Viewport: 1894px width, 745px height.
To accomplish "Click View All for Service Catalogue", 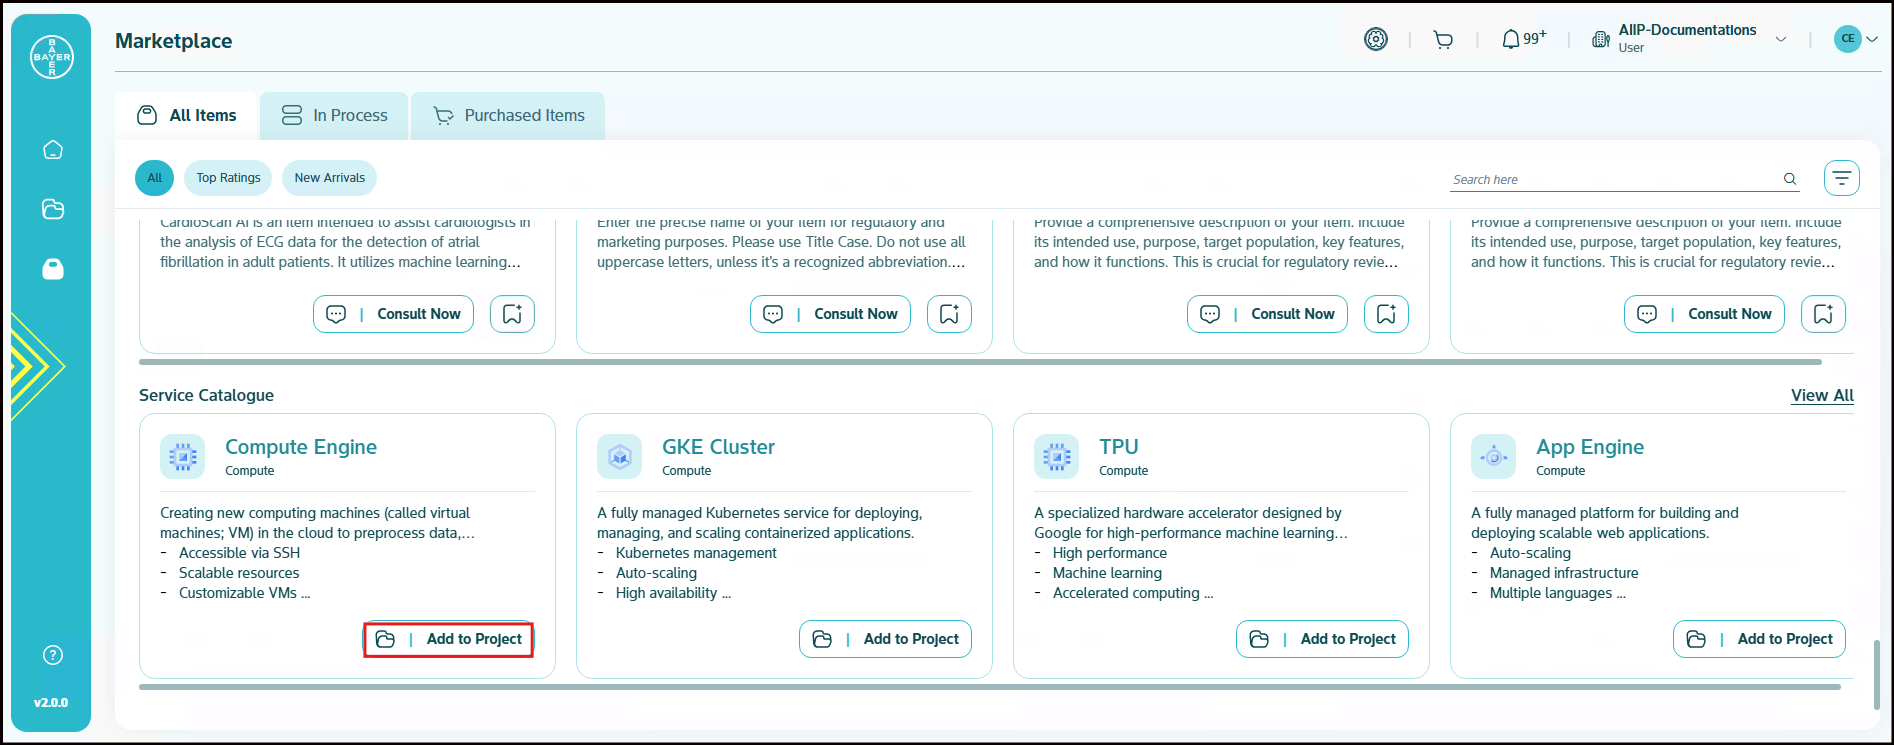I will pyautogui.click(x=1821, y=395).
